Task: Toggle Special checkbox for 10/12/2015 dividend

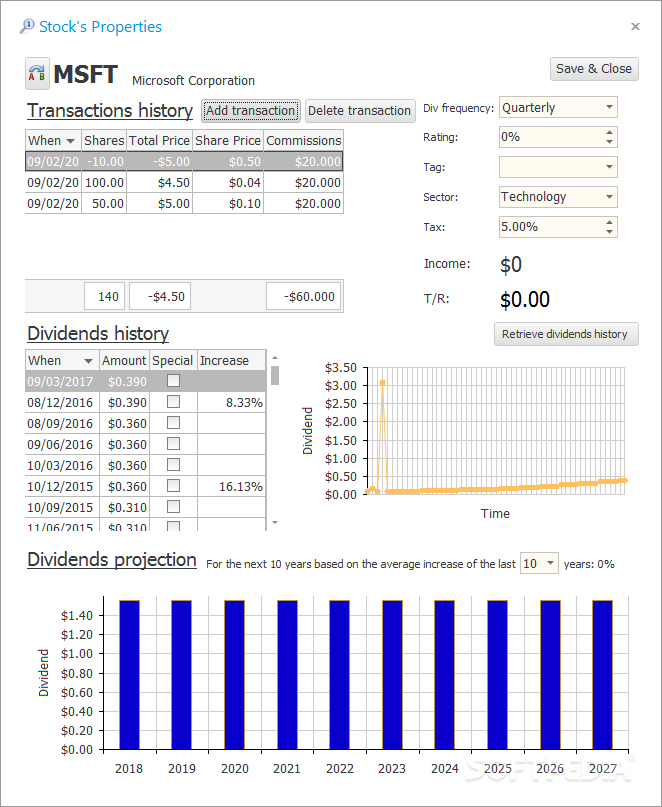Action: 173,485
